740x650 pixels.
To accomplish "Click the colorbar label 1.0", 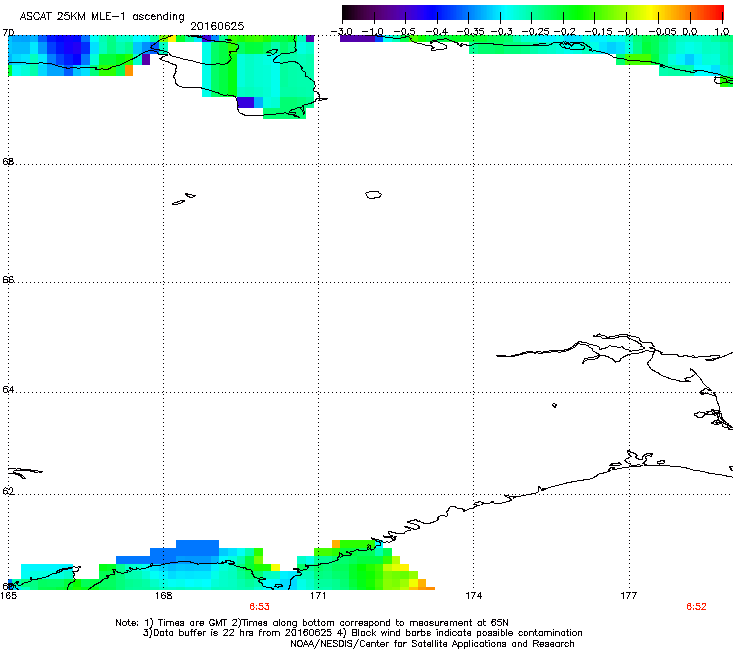I will [722, 32].
